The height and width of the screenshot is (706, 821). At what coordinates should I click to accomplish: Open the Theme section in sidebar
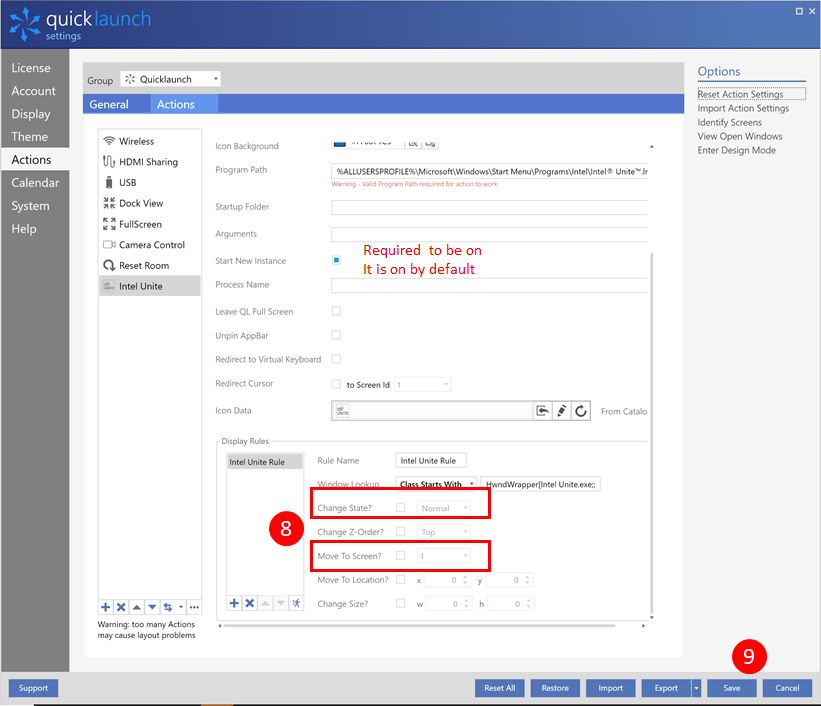[x=35, y=137]
